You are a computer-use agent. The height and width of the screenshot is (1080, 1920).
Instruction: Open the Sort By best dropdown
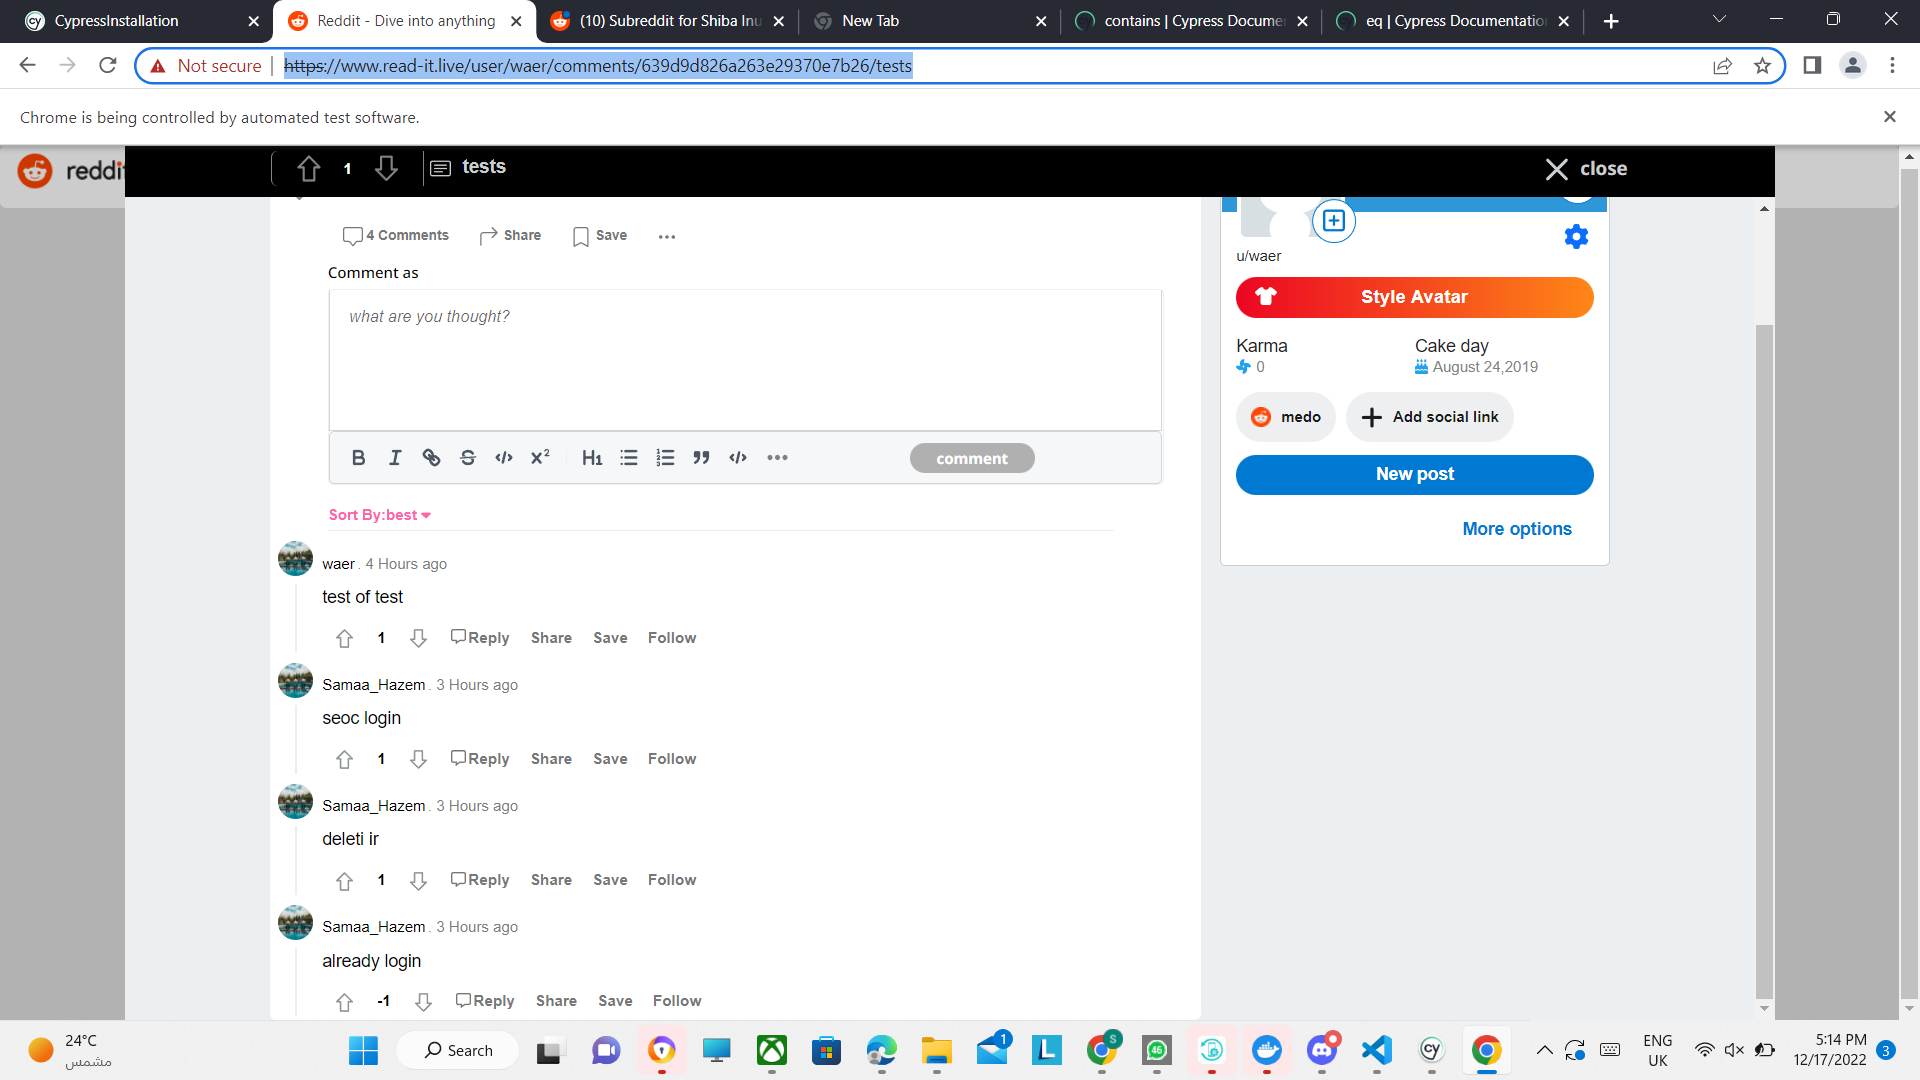point(380,515)
